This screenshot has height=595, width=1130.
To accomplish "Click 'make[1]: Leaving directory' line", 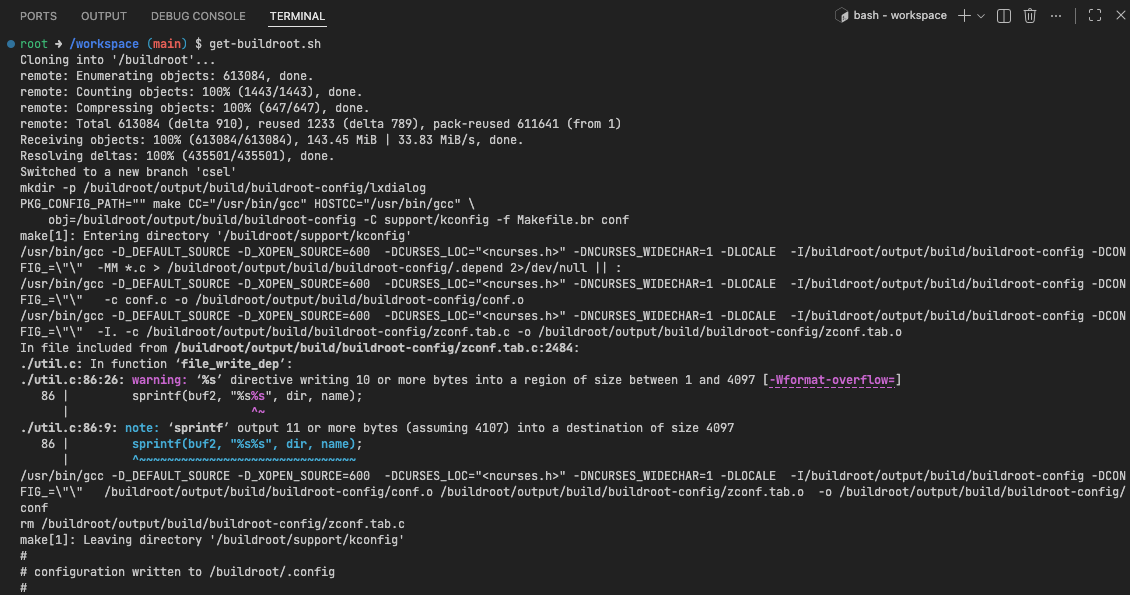I will click(x=212, y=540).
